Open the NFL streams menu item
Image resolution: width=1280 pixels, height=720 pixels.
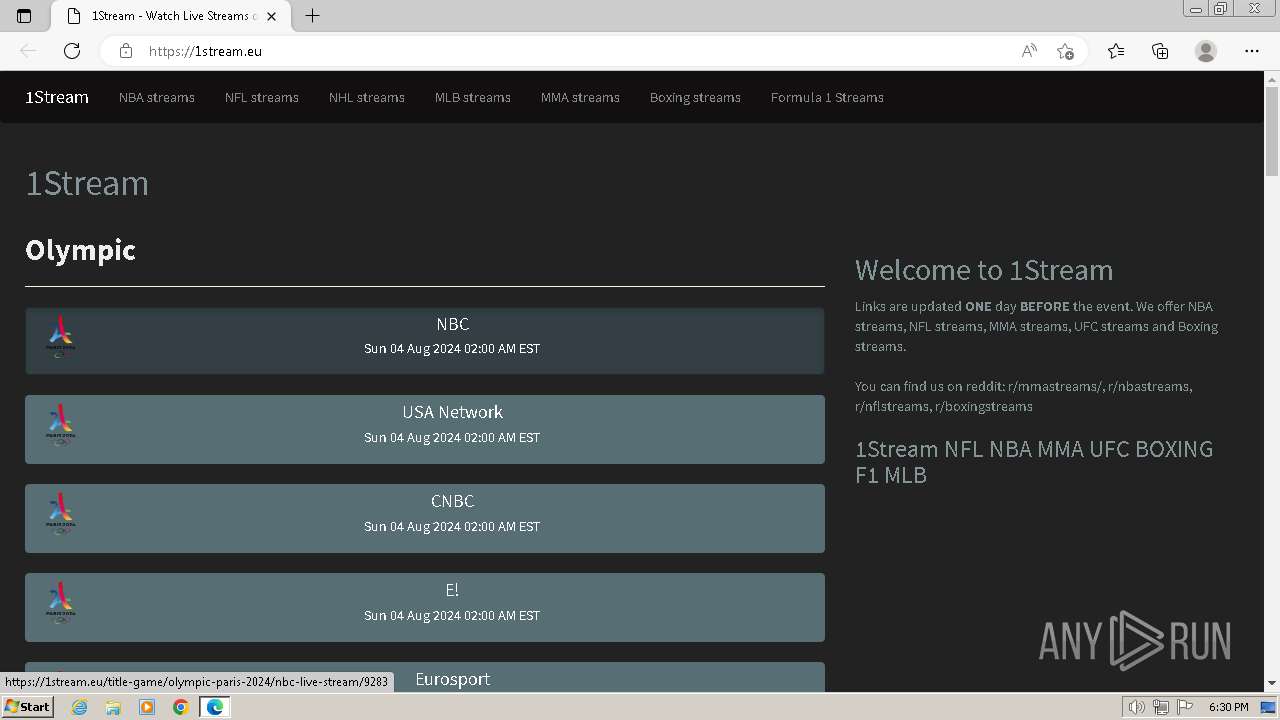pos(262,97)
